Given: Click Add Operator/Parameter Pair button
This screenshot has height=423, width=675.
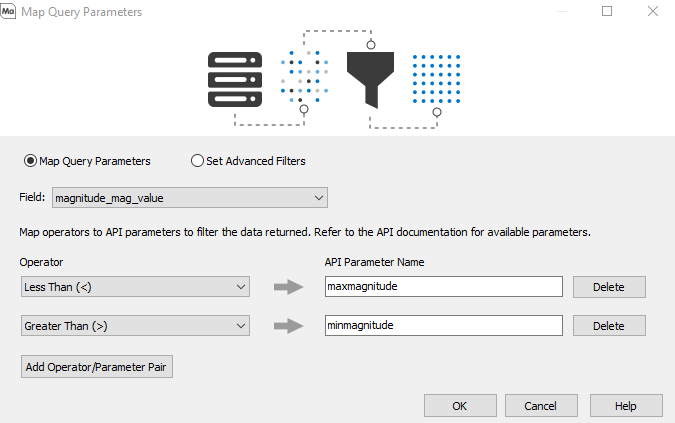Looking at the screenshot, I should [97, 367].
